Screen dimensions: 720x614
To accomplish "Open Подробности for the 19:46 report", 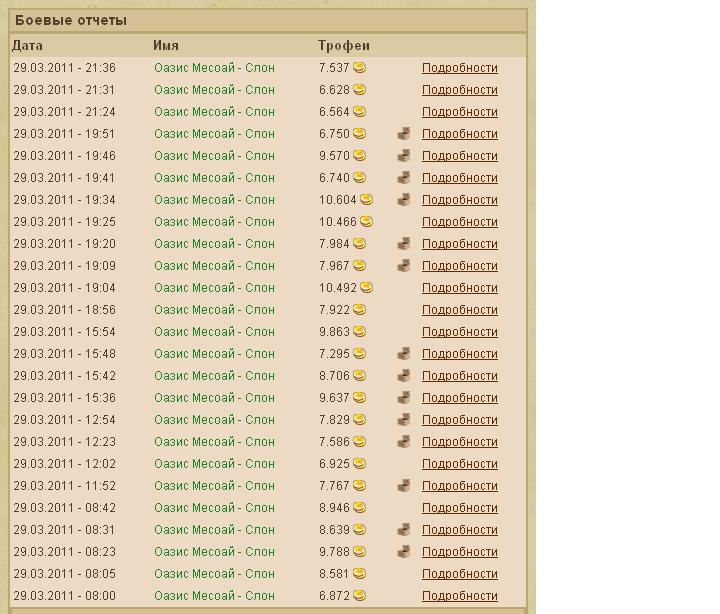I will click(460, 156).
